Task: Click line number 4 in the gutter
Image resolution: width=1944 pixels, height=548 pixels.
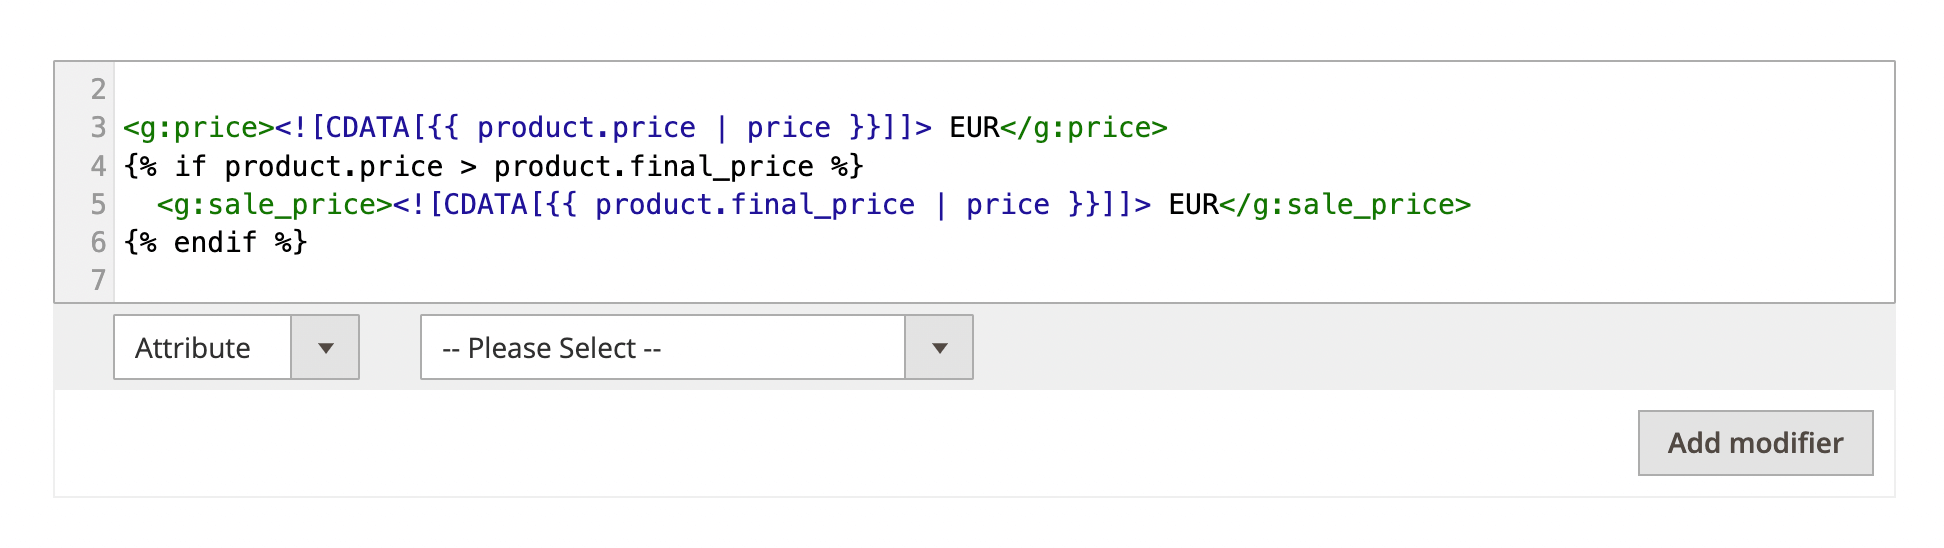Action: (98, 166)
